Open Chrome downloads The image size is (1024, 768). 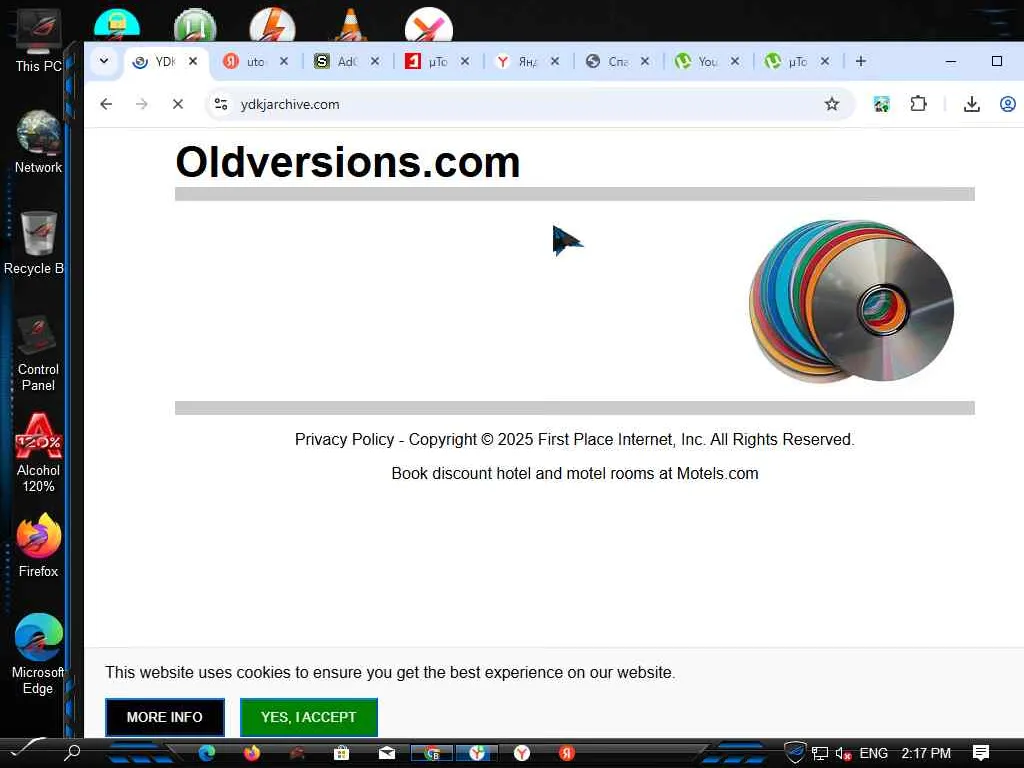pos(972,104)
